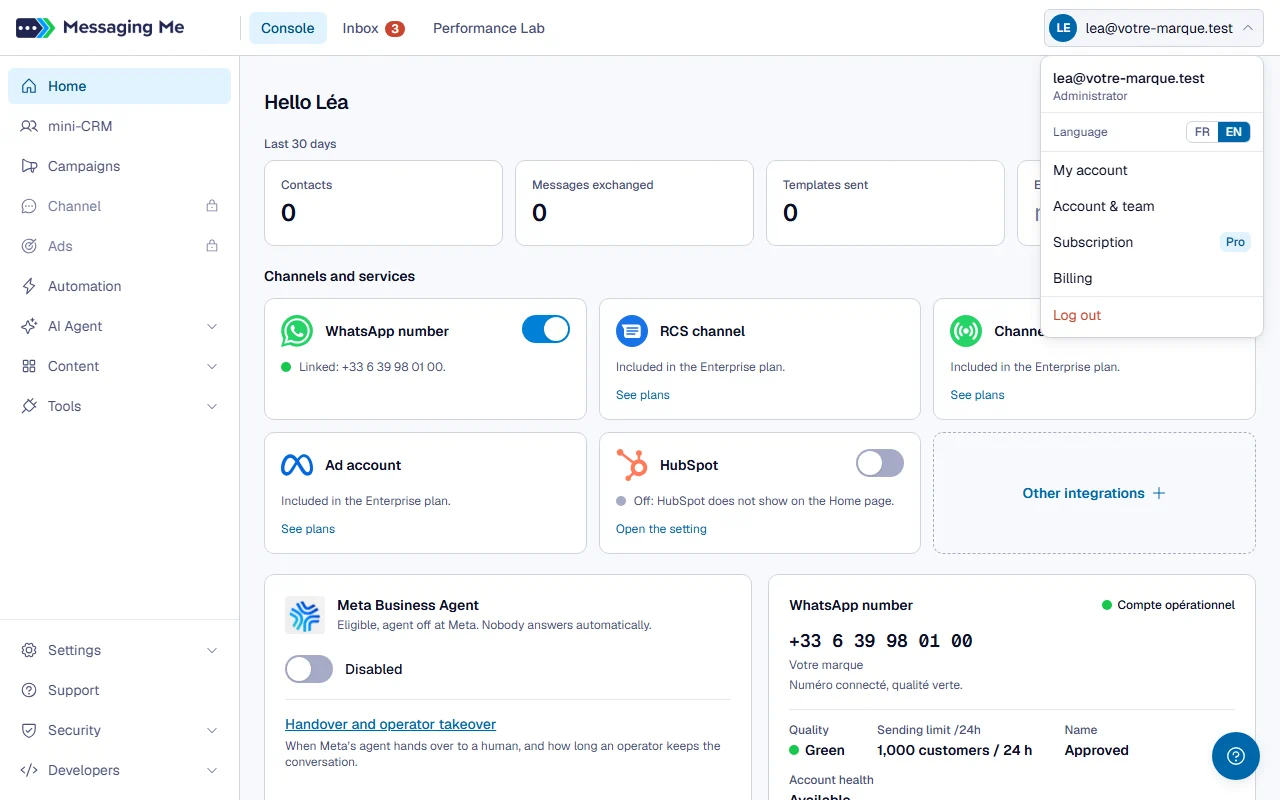Click the mini-CRM people icon

click(29, 126)
